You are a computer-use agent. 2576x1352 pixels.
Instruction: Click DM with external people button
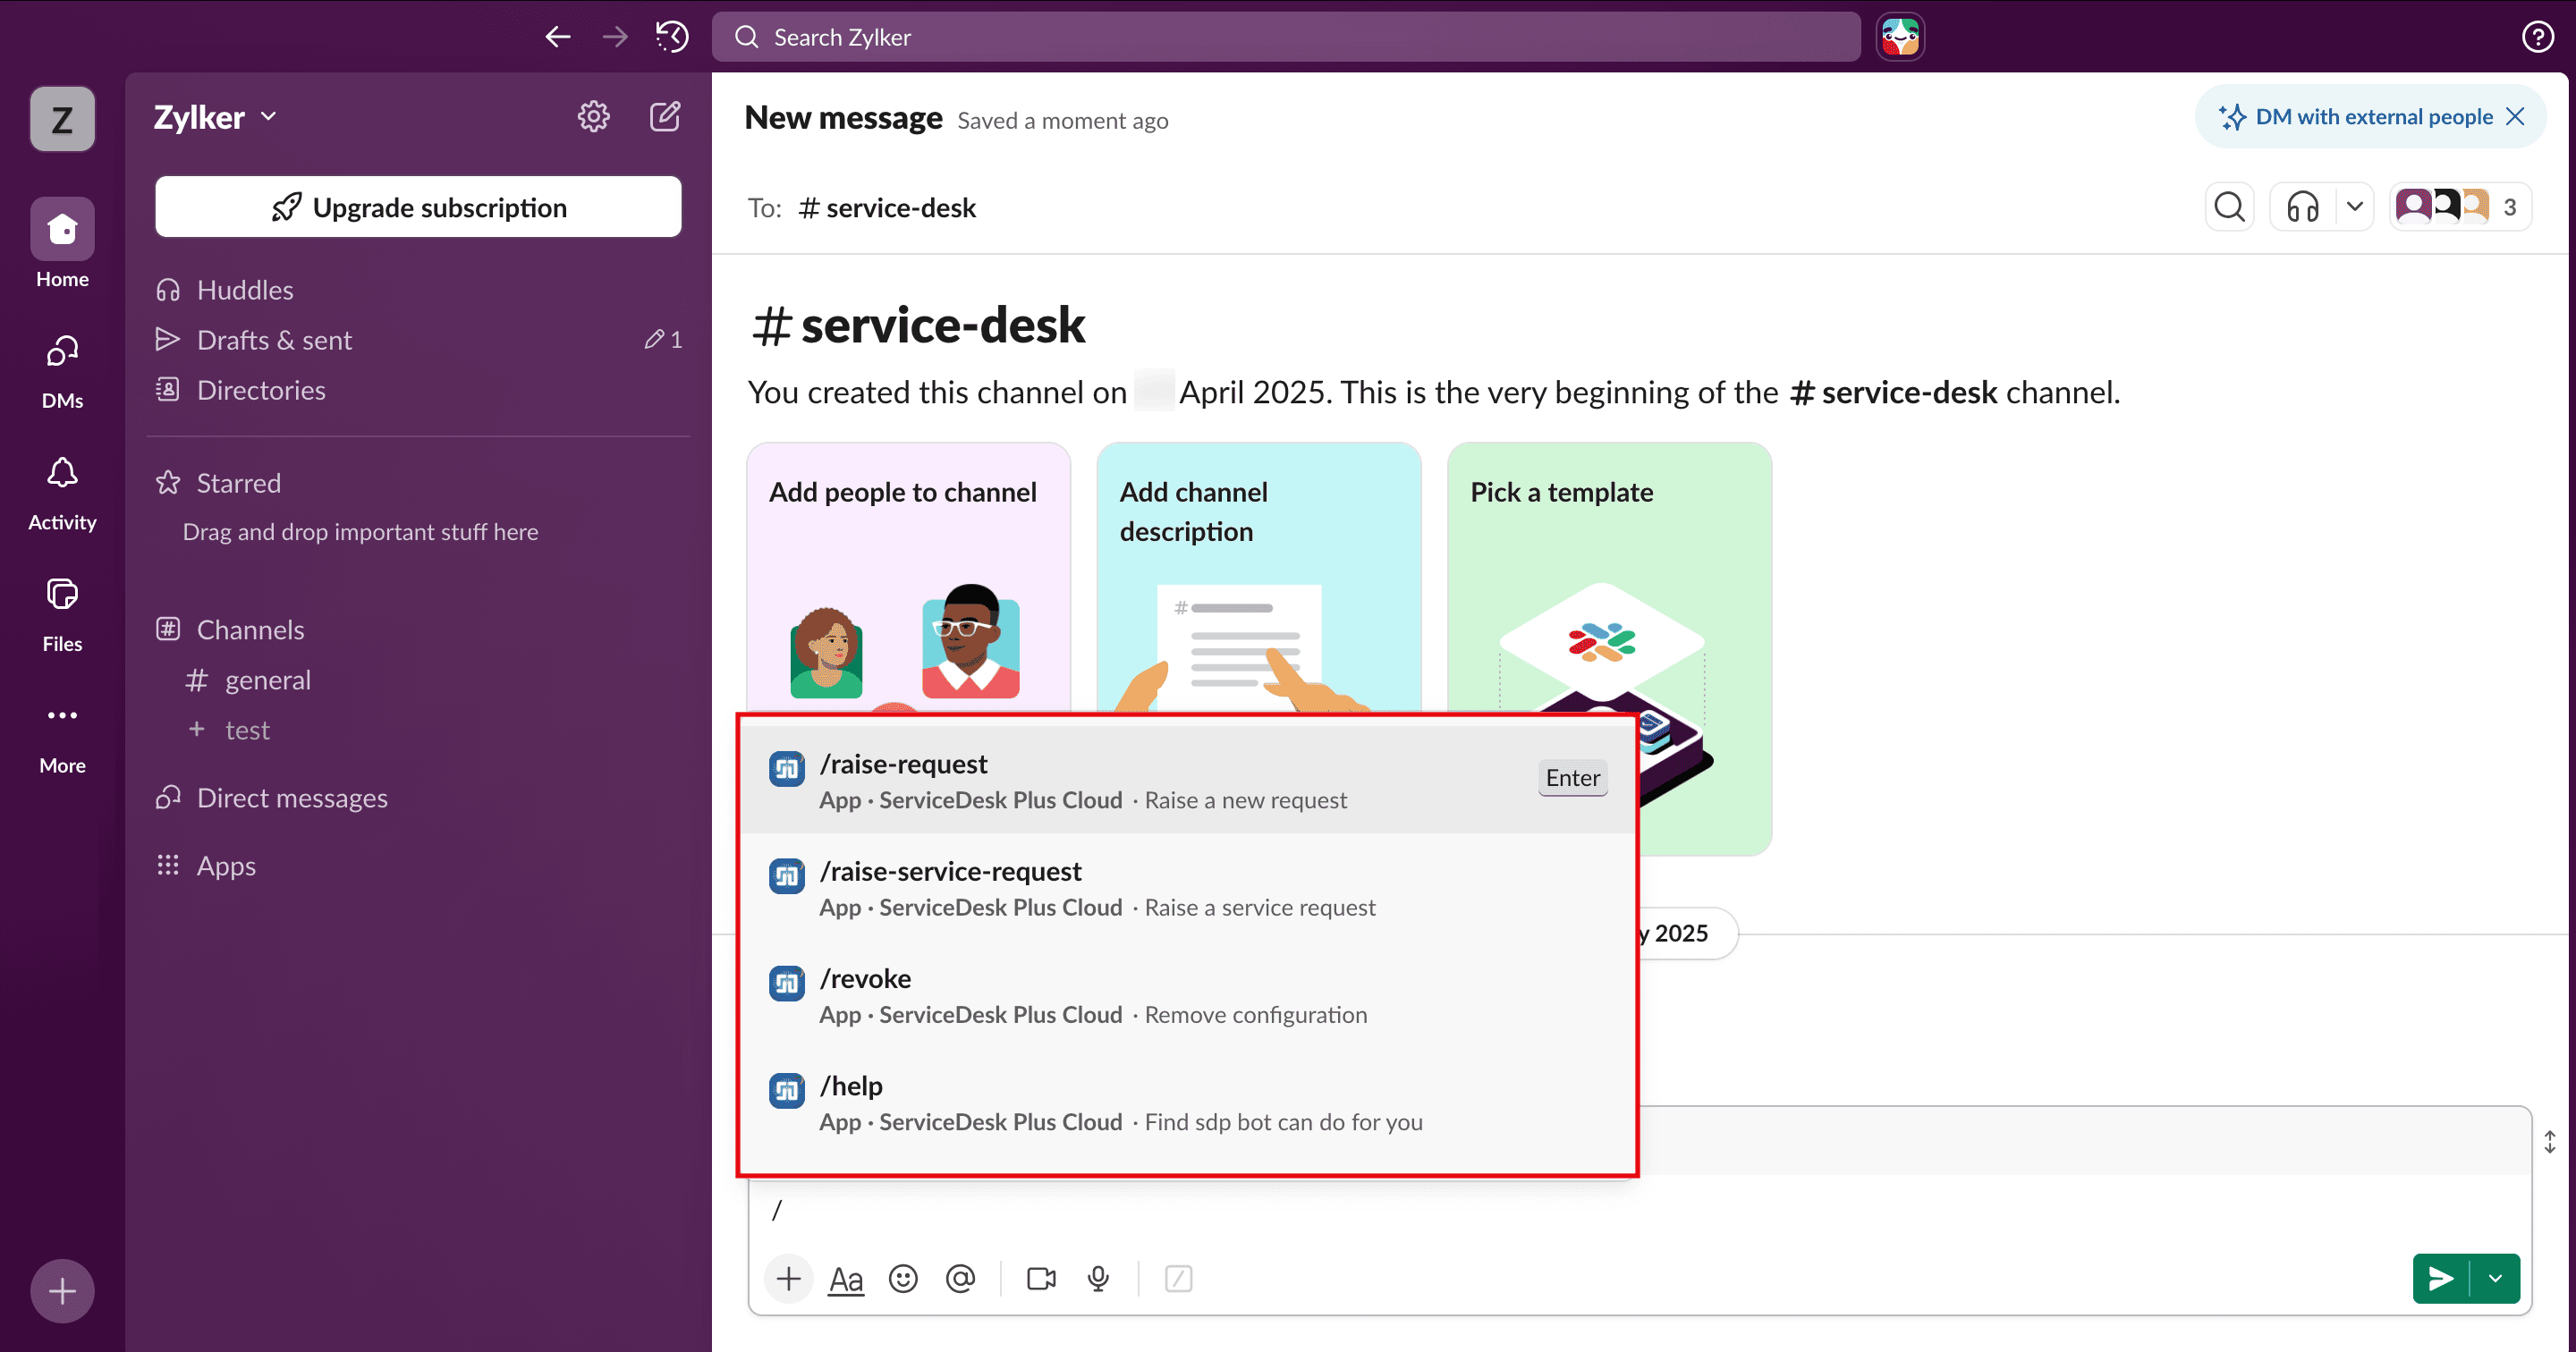pos(2373,117)
